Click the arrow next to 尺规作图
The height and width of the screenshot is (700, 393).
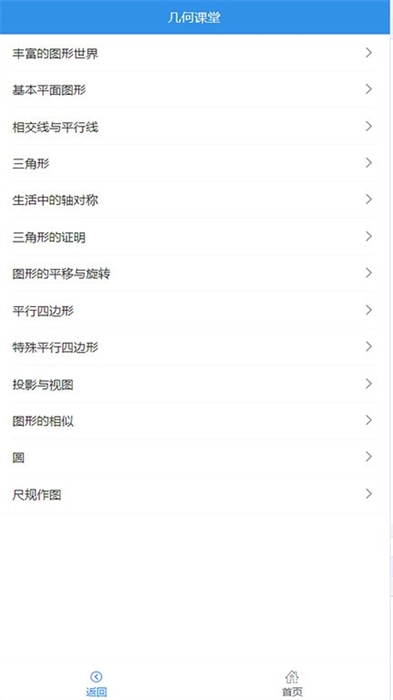click(x=368, y=494)
